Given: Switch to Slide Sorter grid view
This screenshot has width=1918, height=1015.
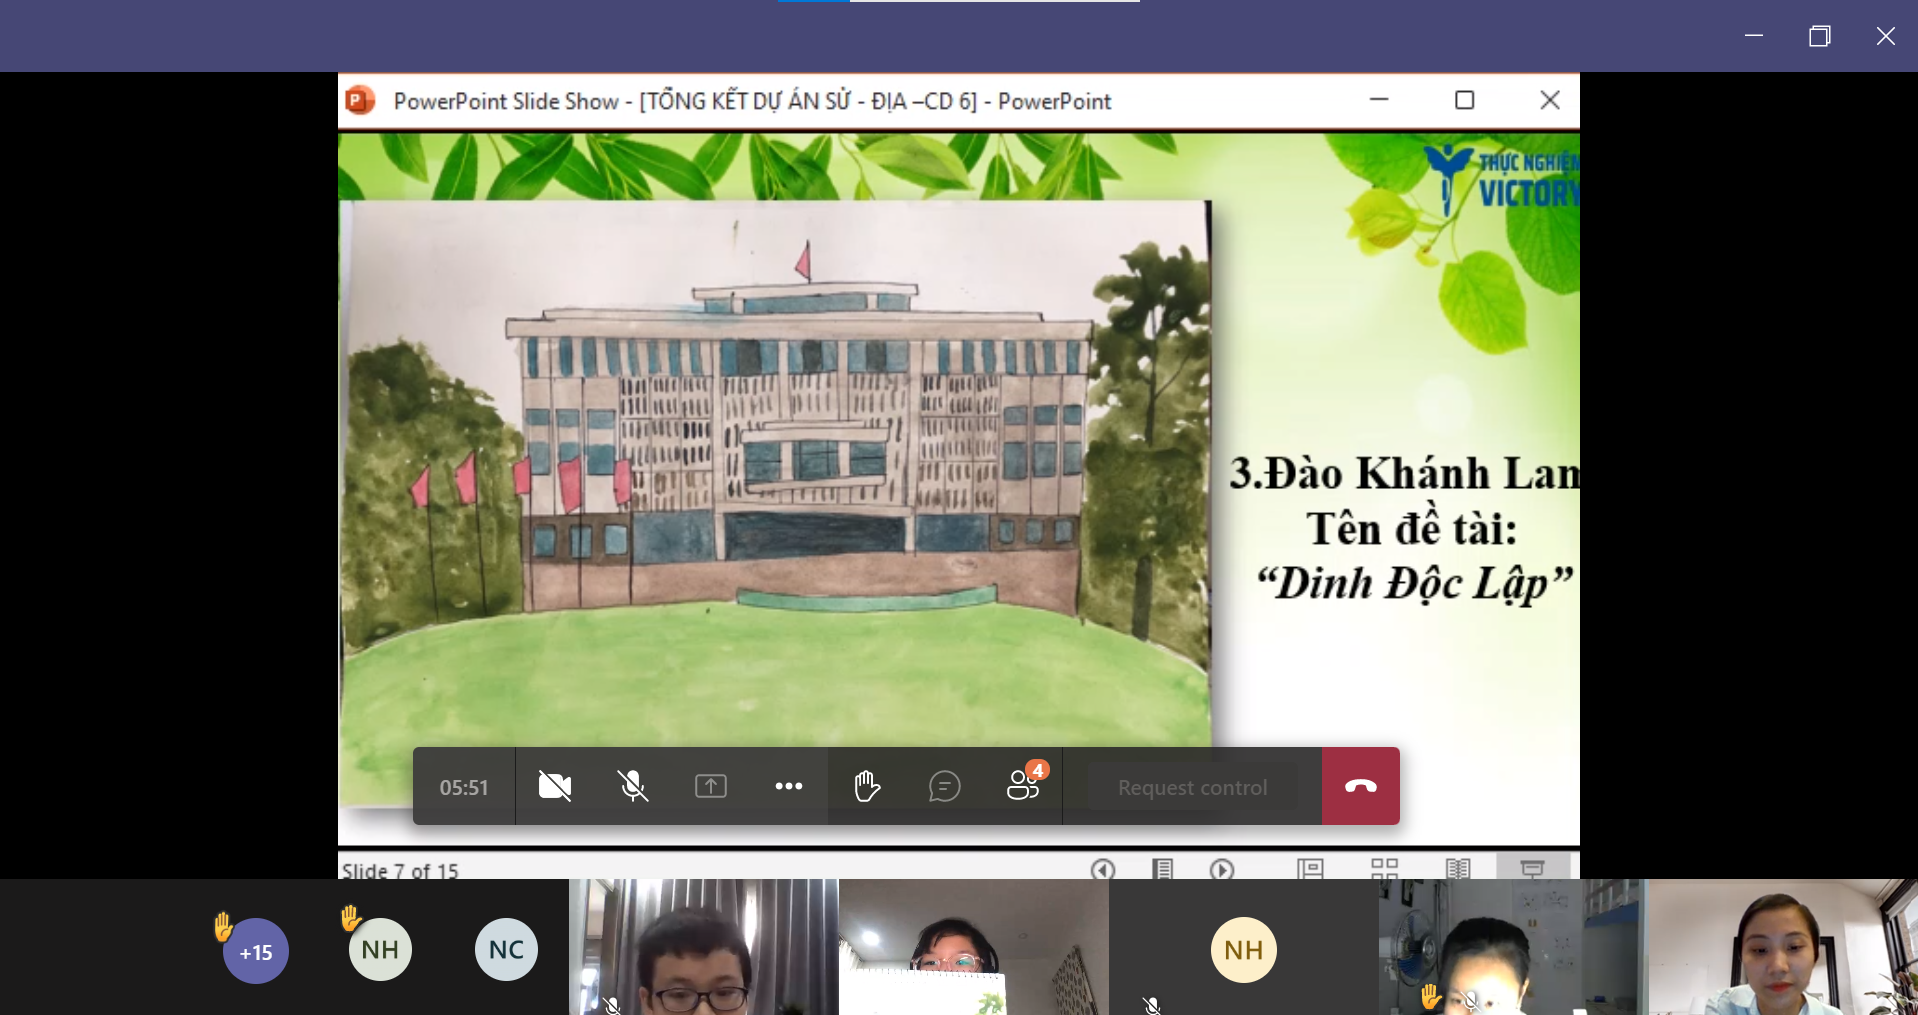Looking at the screenshot, I should click(1385, 869).
